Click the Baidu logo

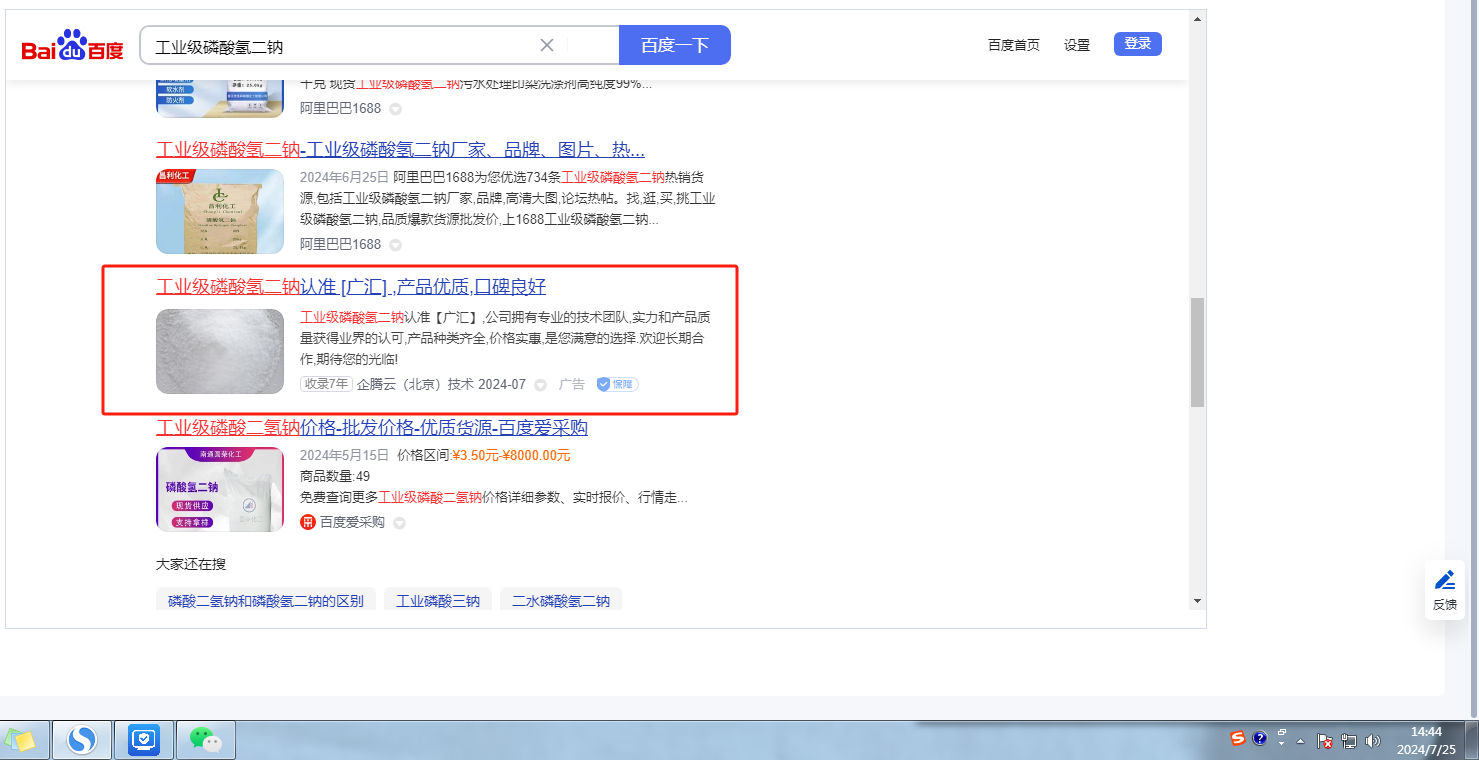(x=73, y=45)
